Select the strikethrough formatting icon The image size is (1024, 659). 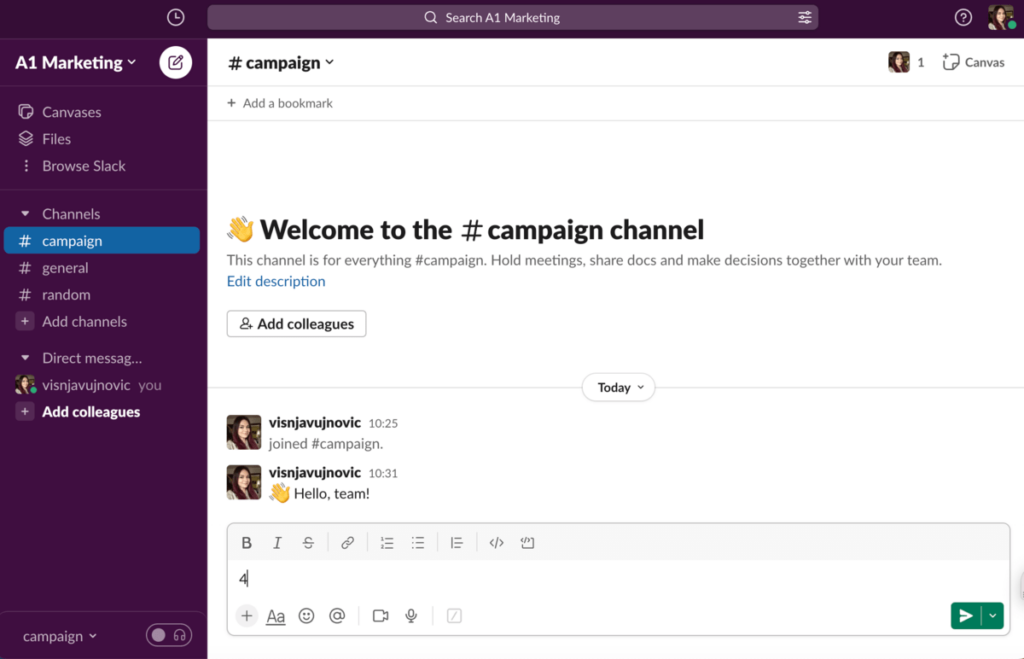pyautogui.click(x=308, y=542)
